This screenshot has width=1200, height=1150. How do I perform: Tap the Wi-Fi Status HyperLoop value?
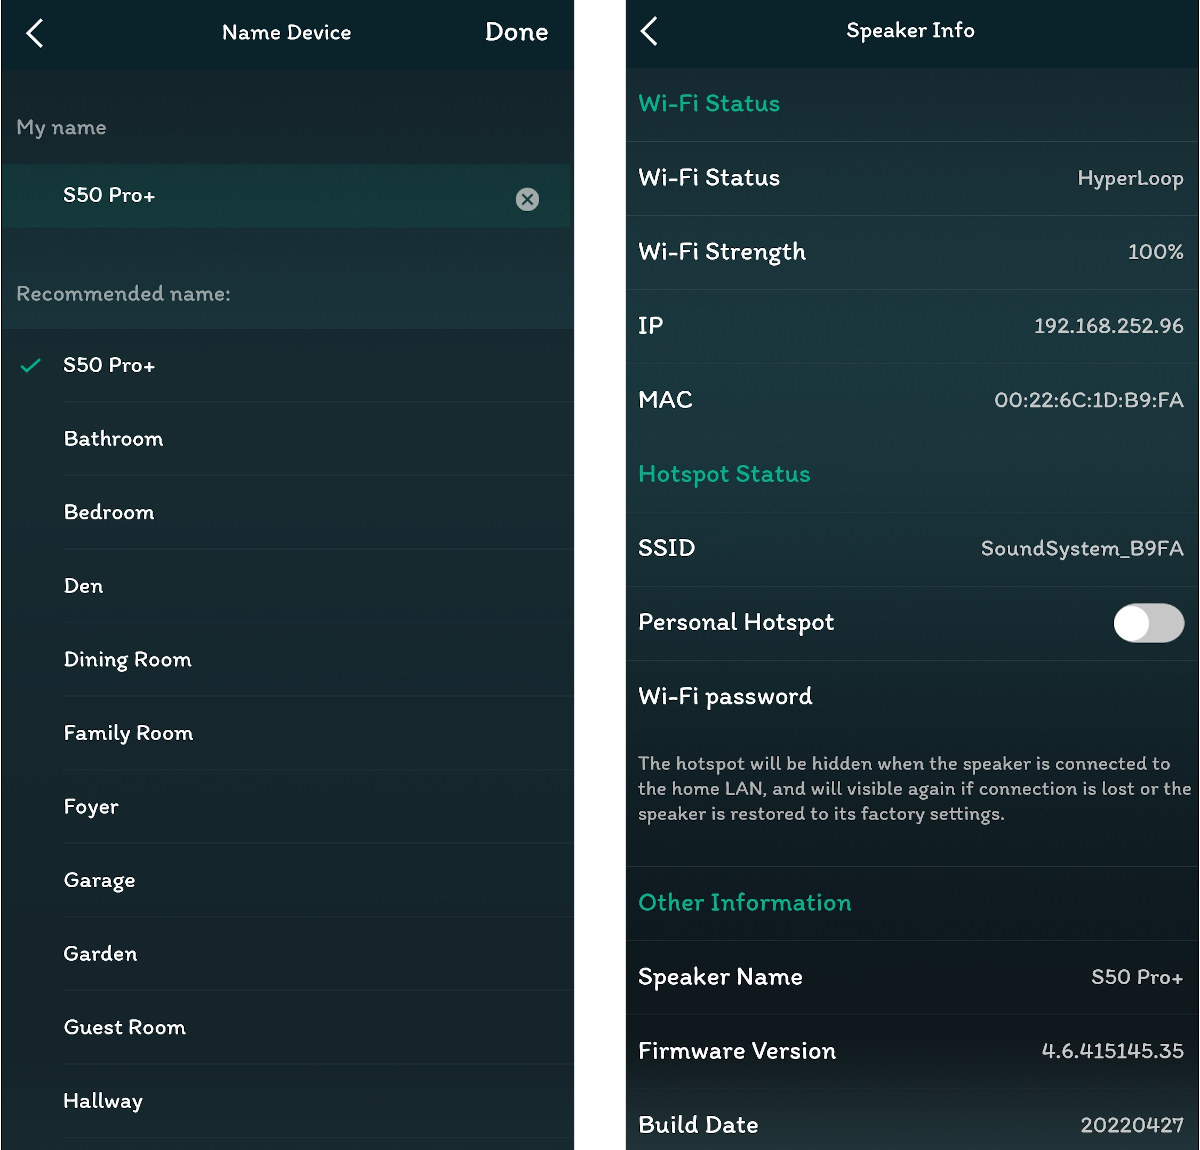coord(1130,179)
